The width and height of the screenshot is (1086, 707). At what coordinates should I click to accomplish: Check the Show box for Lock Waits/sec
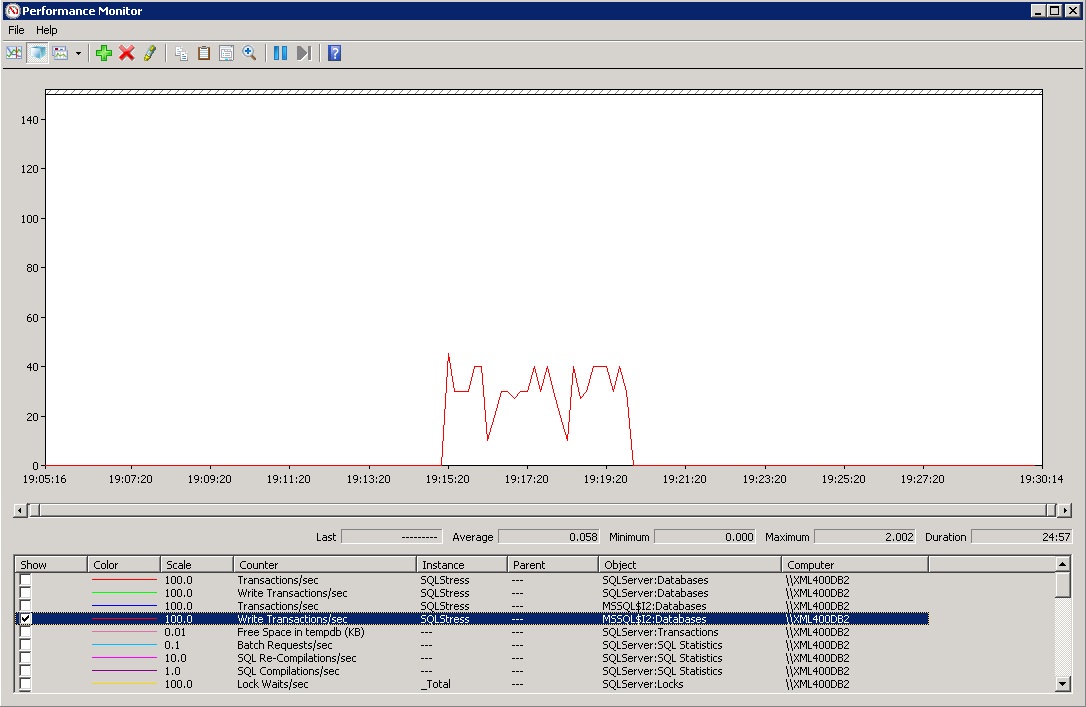pyautogui.click(x=26, y=684)
